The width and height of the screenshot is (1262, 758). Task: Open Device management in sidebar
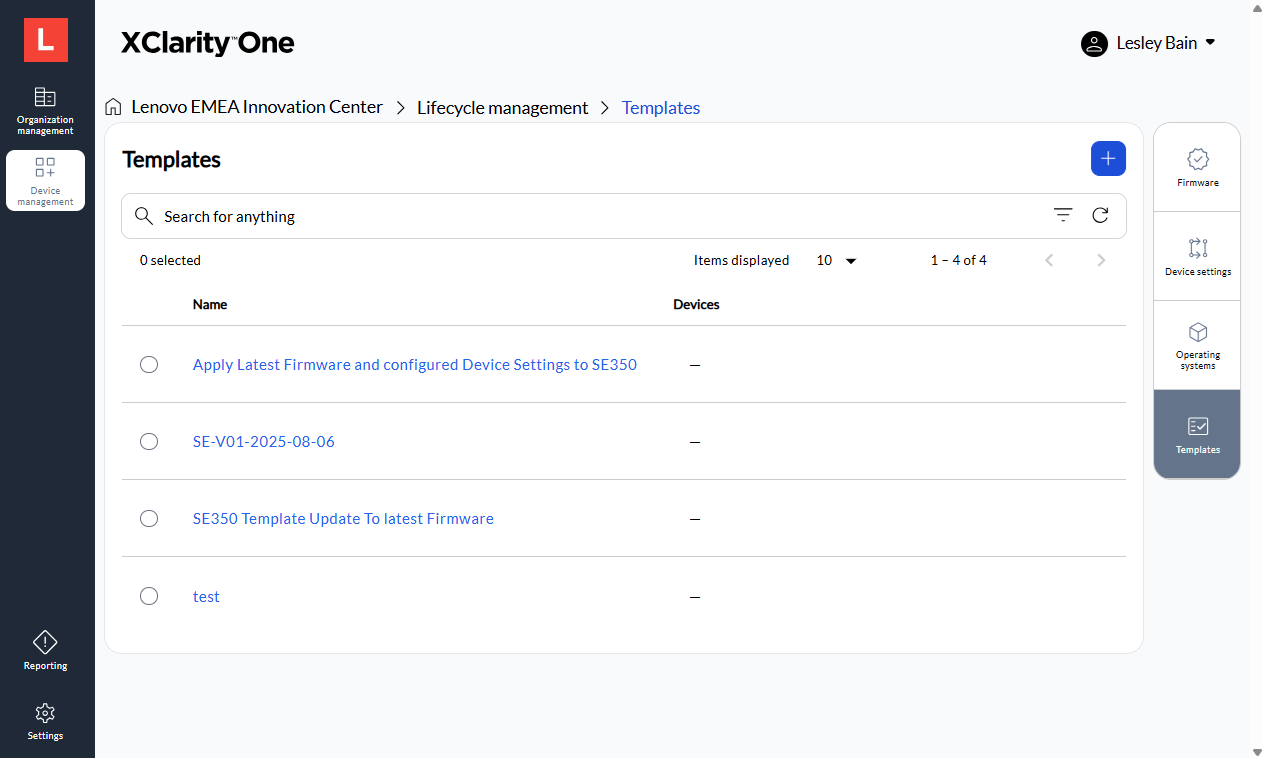click(45, 180)
